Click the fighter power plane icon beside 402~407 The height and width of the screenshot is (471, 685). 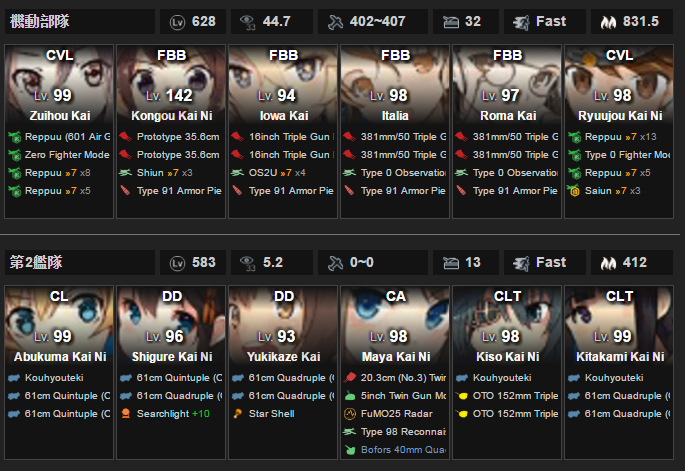point(336,22)
